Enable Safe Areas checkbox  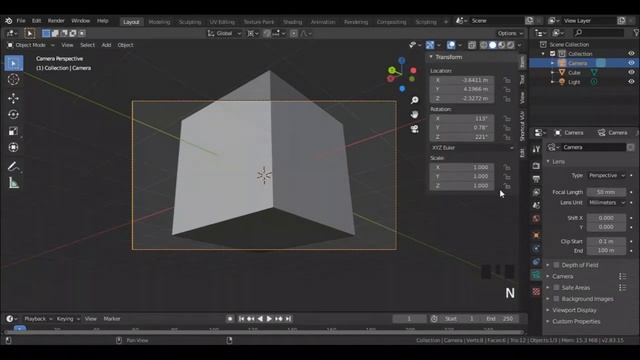[556, 287]
